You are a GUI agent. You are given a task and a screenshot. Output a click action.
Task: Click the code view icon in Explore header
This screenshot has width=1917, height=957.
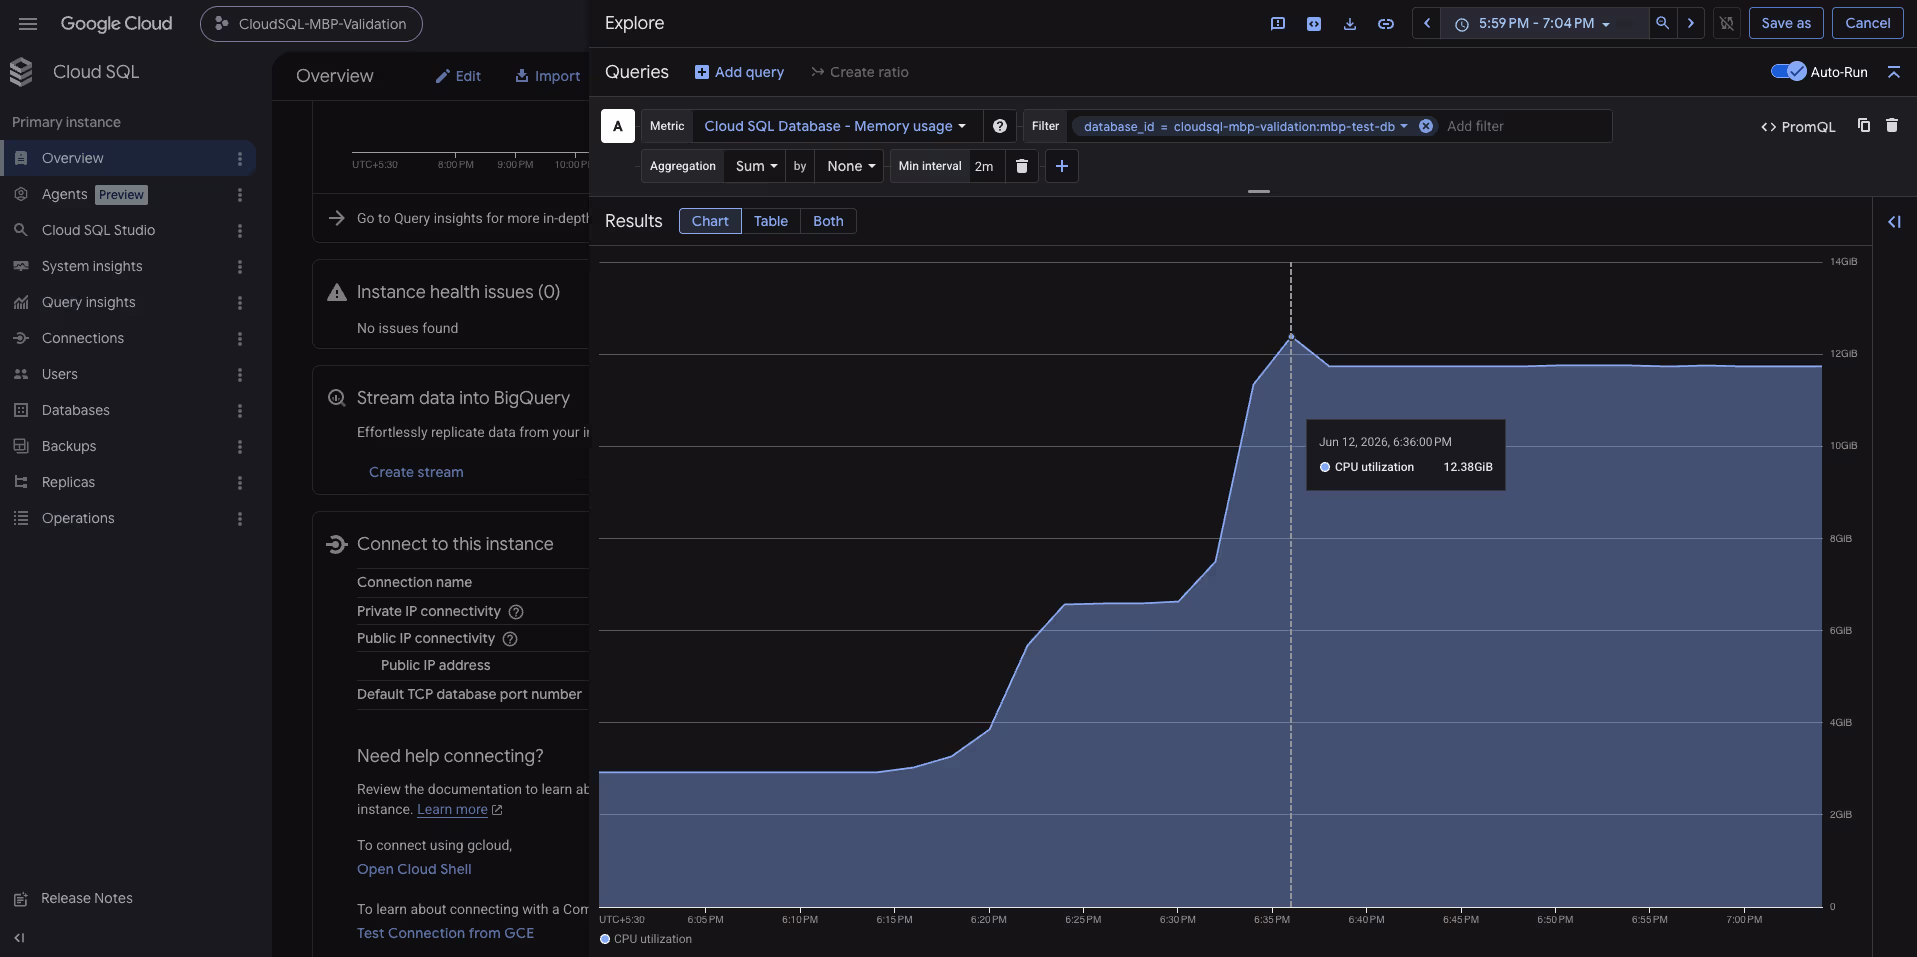point(1314,23)
